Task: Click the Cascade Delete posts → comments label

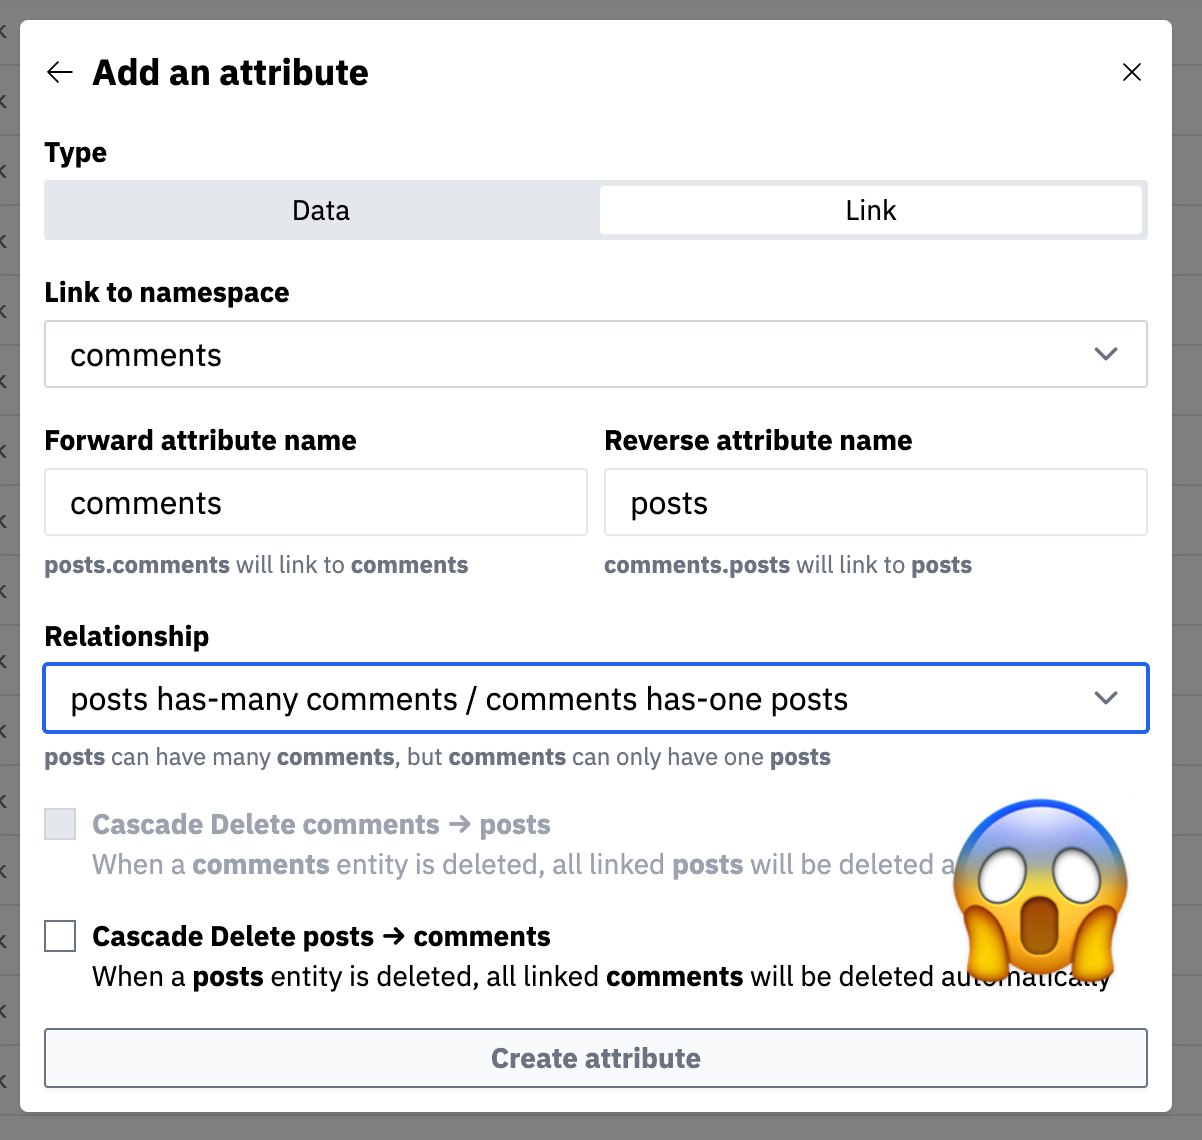Action: 321,936
